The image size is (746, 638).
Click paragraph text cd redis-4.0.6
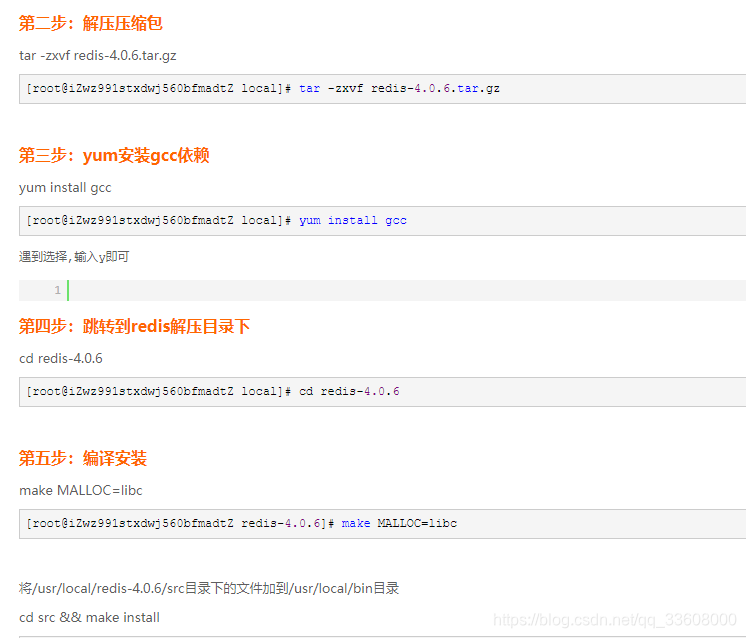pyautogui.click(x=61, y=358)
